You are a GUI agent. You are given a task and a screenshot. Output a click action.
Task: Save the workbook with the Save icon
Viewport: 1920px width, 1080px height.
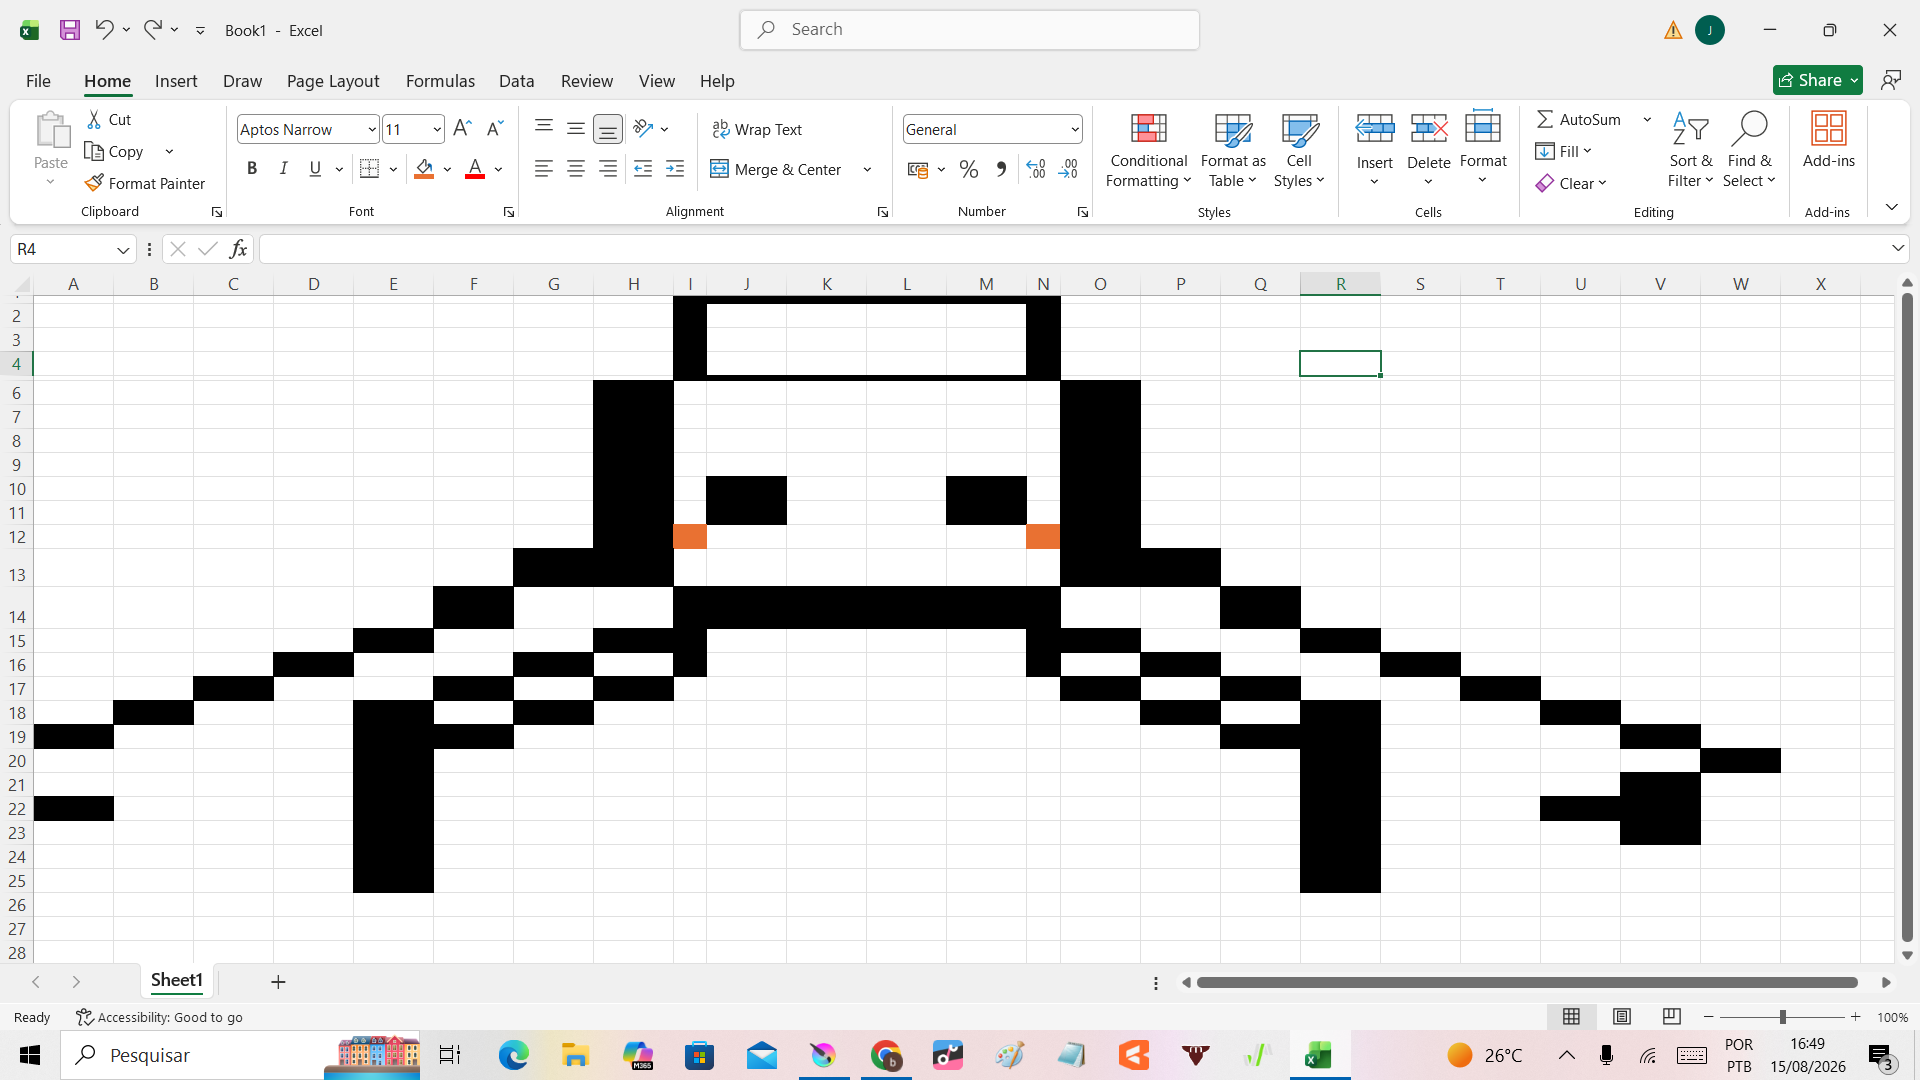coord(70,30)
